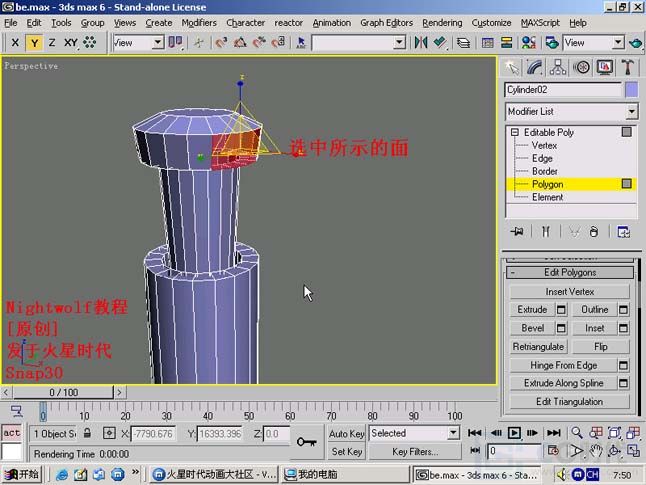Open Configure Modifier Sets icon
Screen dimensions: 646x485
[x=623, y=232]
